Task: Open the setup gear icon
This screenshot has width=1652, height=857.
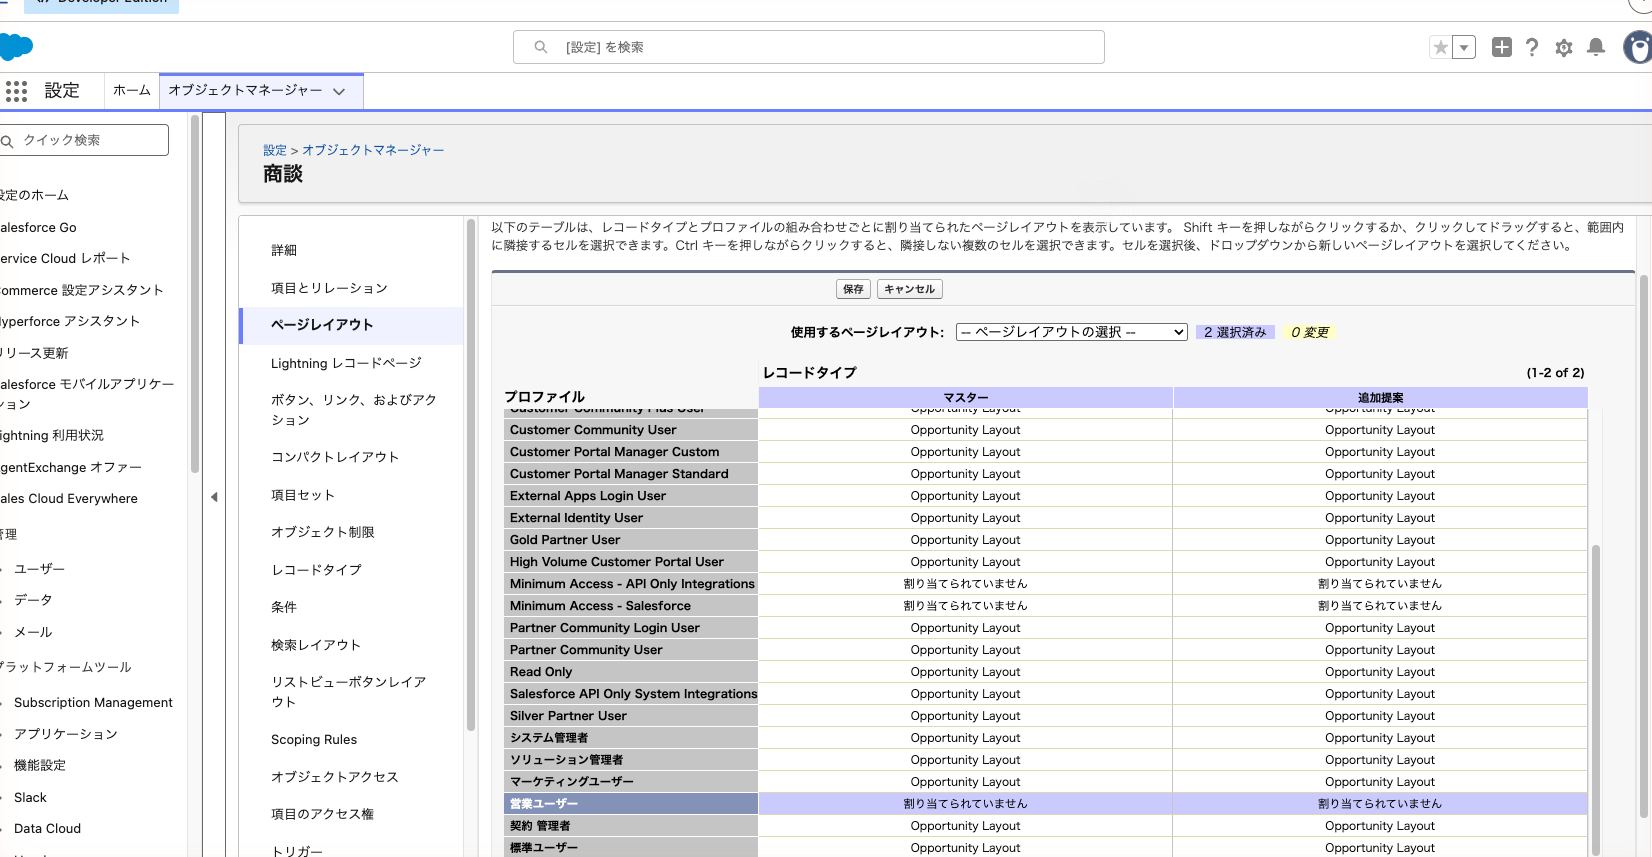Action: point(1564,47)
